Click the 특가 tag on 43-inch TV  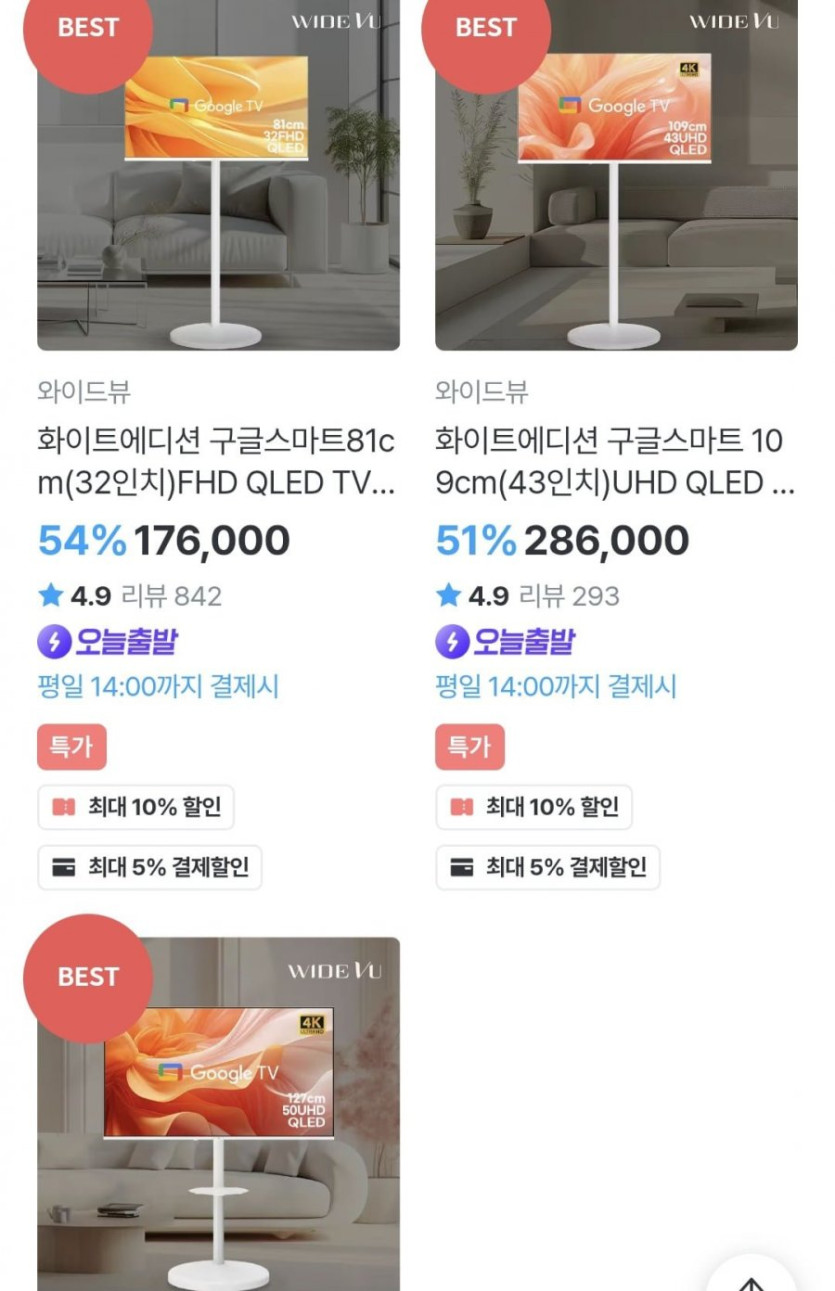(x=470, y=747)
